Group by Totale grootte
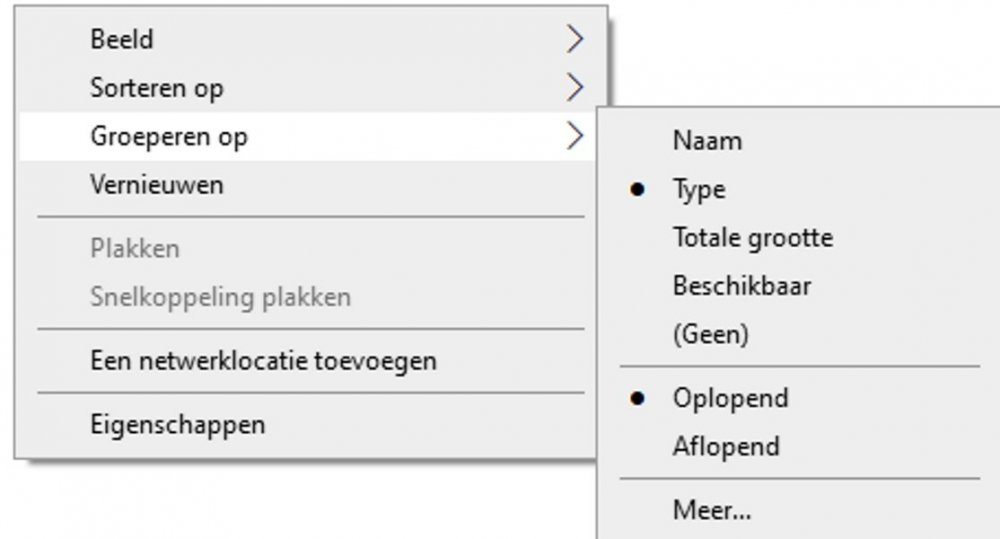This screenshot has width=1000, height=539. [x=752, y=238]
